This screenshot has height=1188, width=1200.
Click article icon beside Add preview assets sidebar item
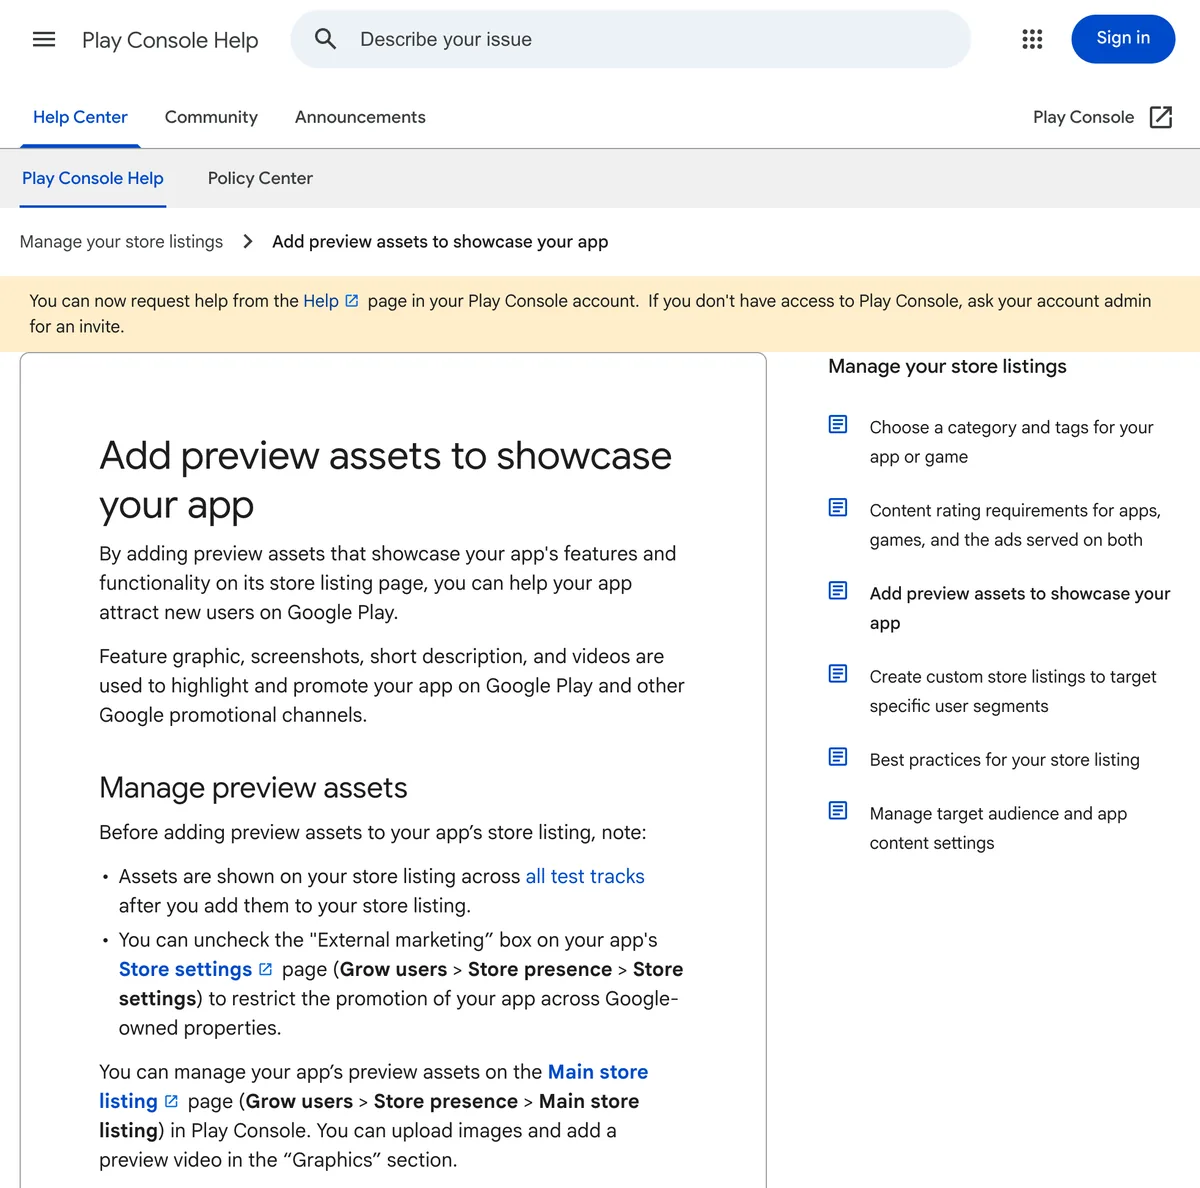tap(838, 590)
